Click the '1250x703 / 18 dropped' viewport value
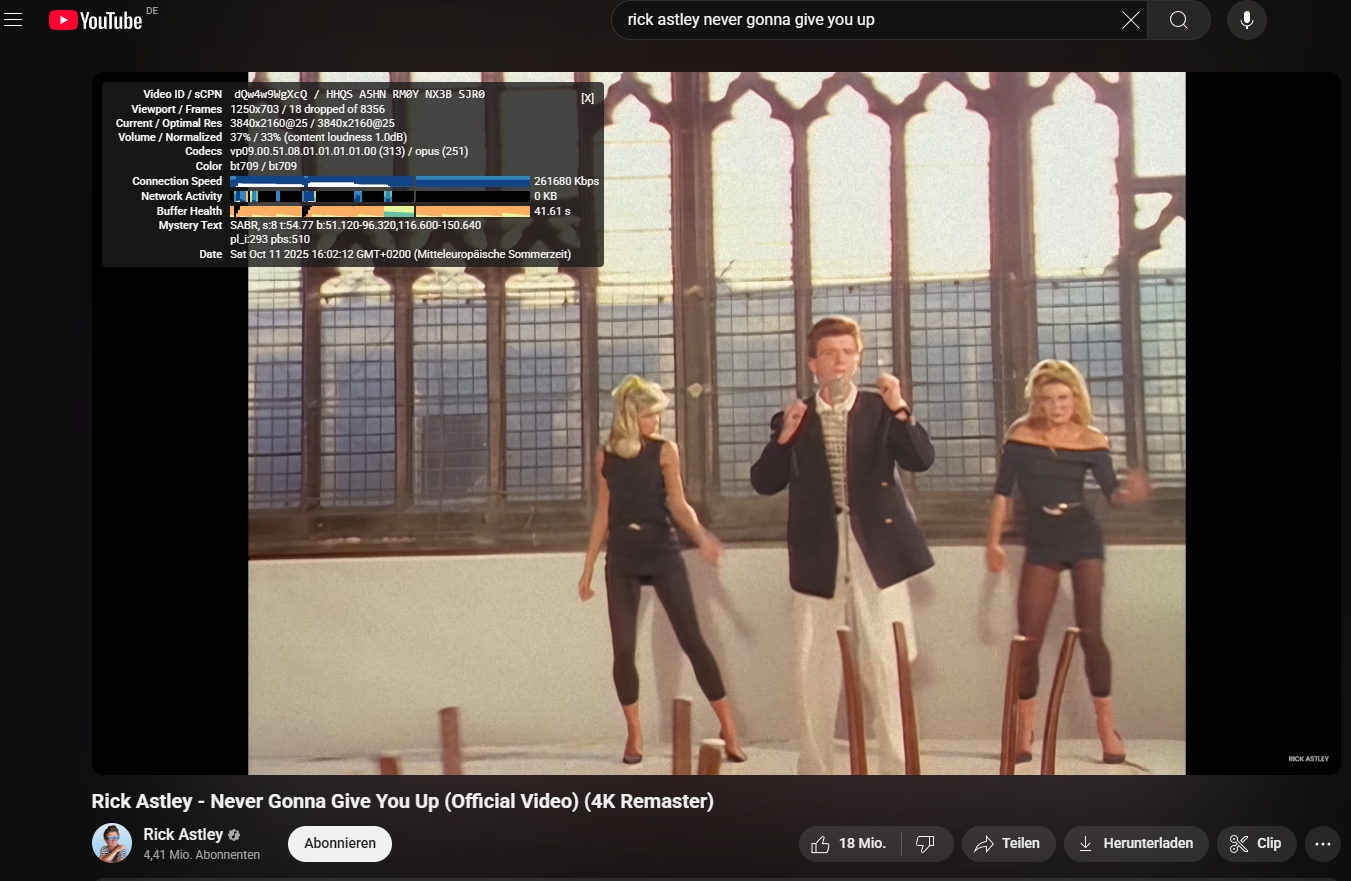1351x881 pixels. point(307,109)
